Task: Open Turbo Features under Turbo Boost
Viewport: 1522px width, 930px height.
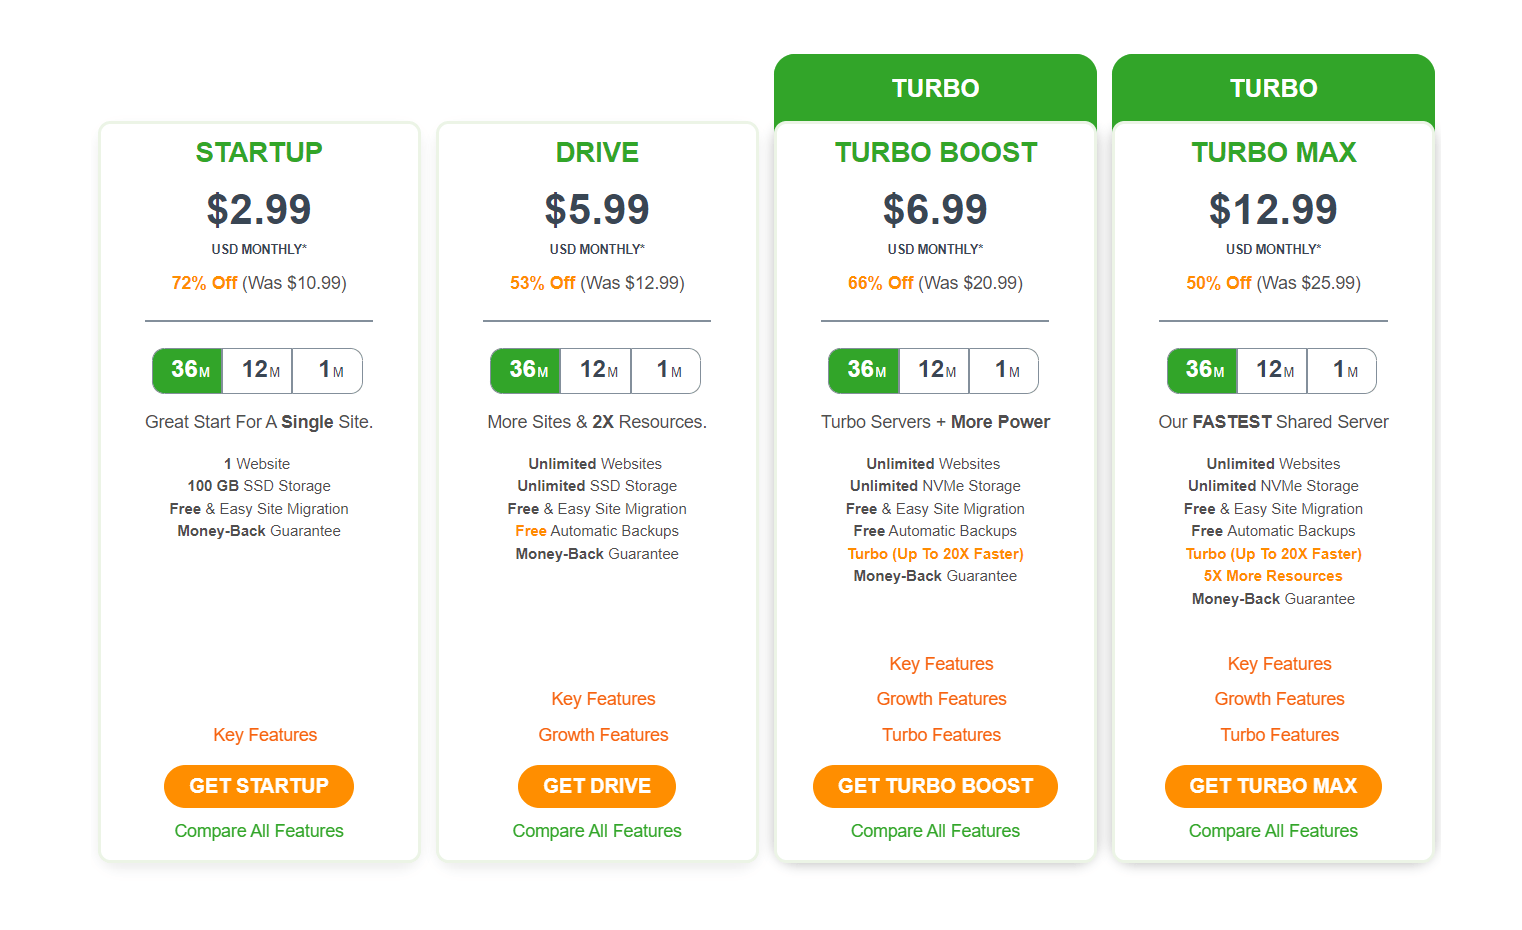Action: click(x=941, y=734)
